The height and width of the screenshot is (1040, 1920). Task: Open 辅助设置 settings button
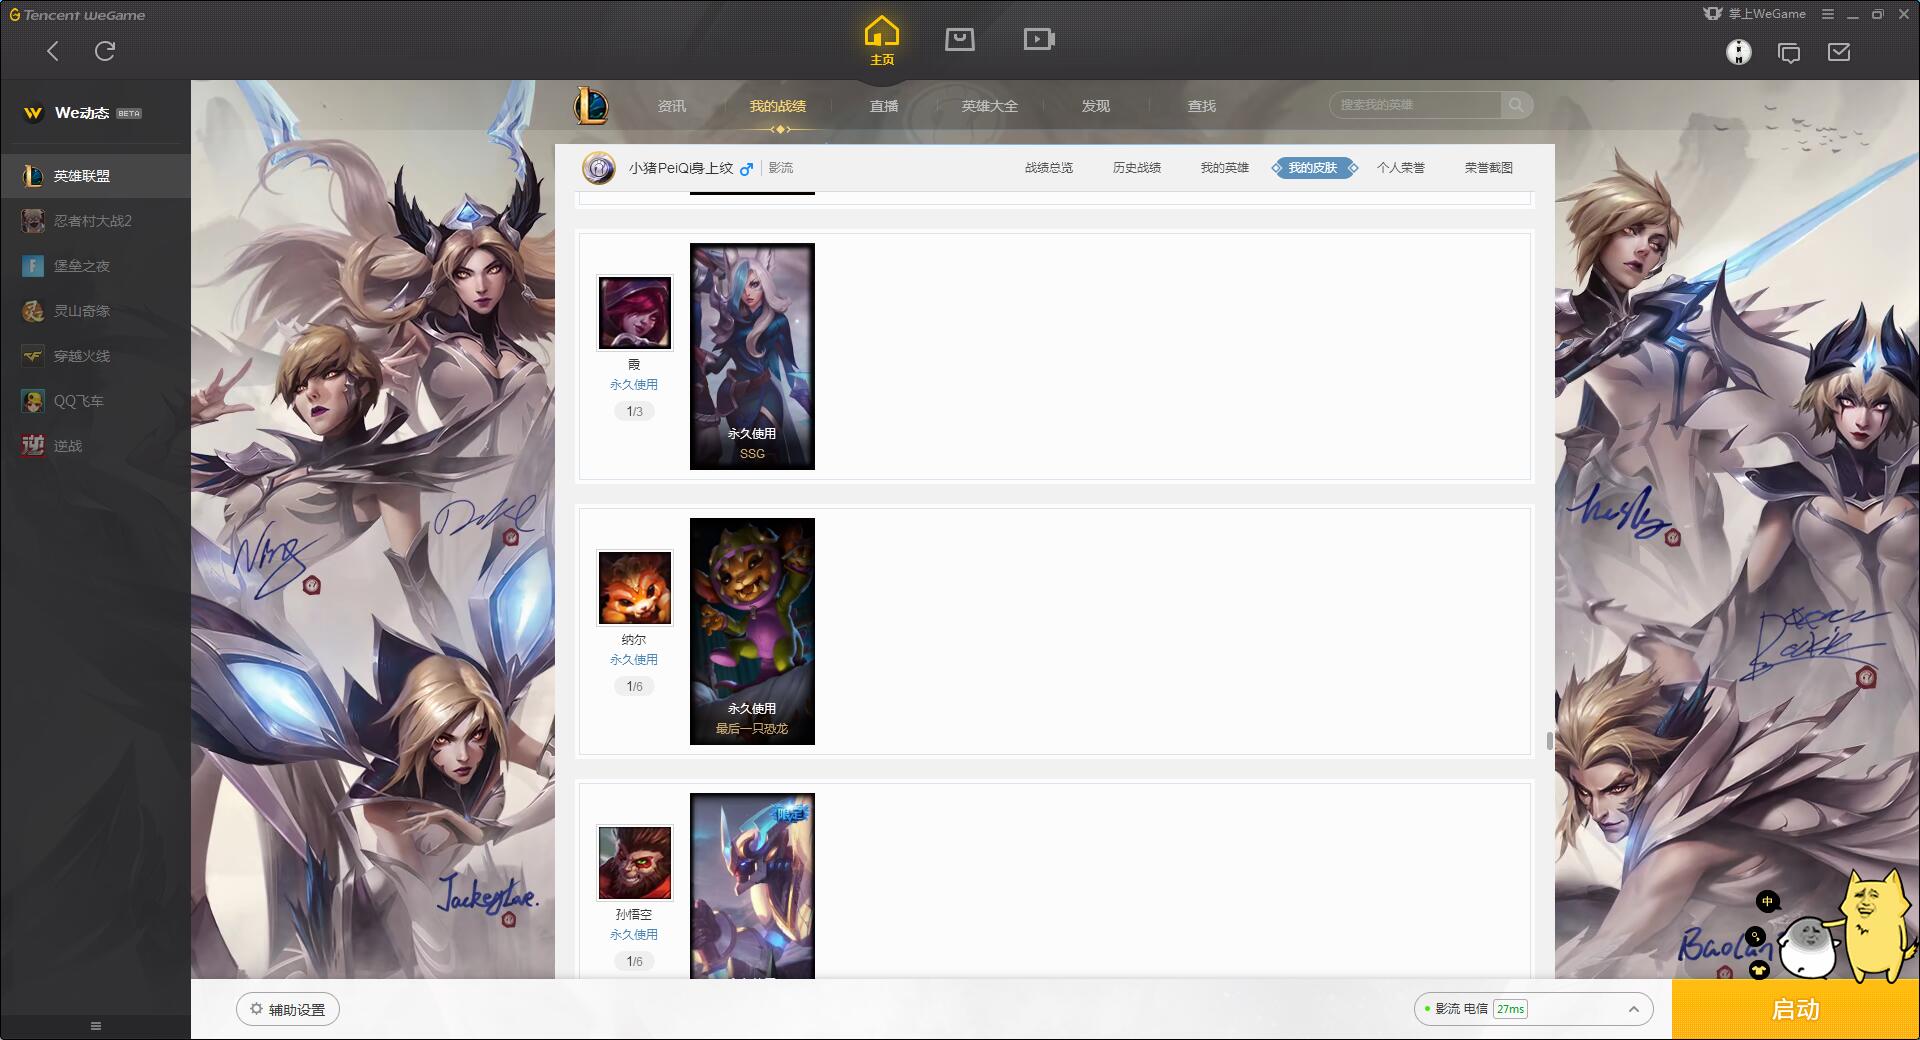click(x=288, y=1010)
